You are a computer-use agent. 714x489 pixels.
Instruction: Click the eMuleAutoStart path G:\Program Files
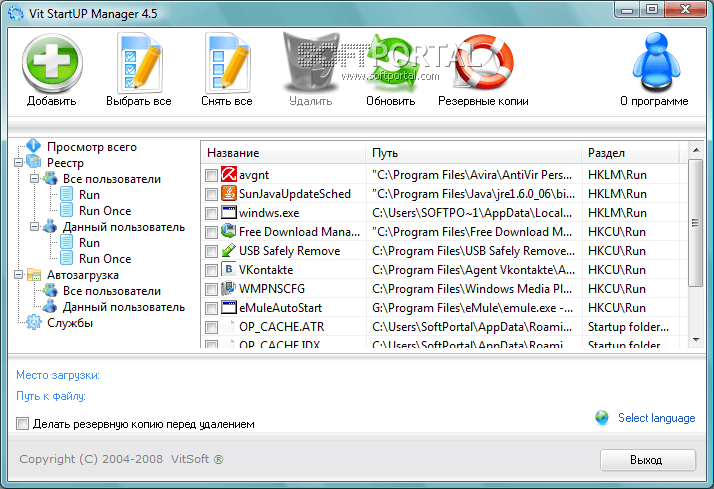472,308
